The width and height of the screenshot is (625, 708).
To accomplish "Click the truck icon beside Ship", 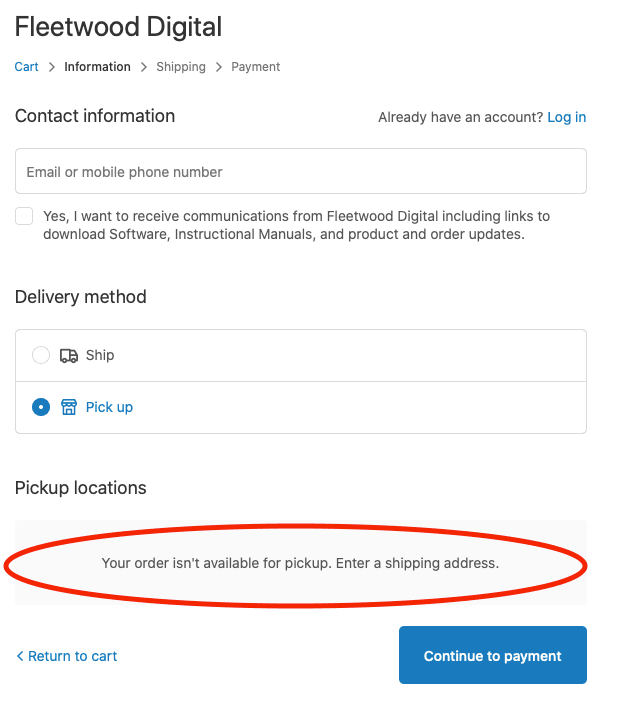I will [69, 355].
